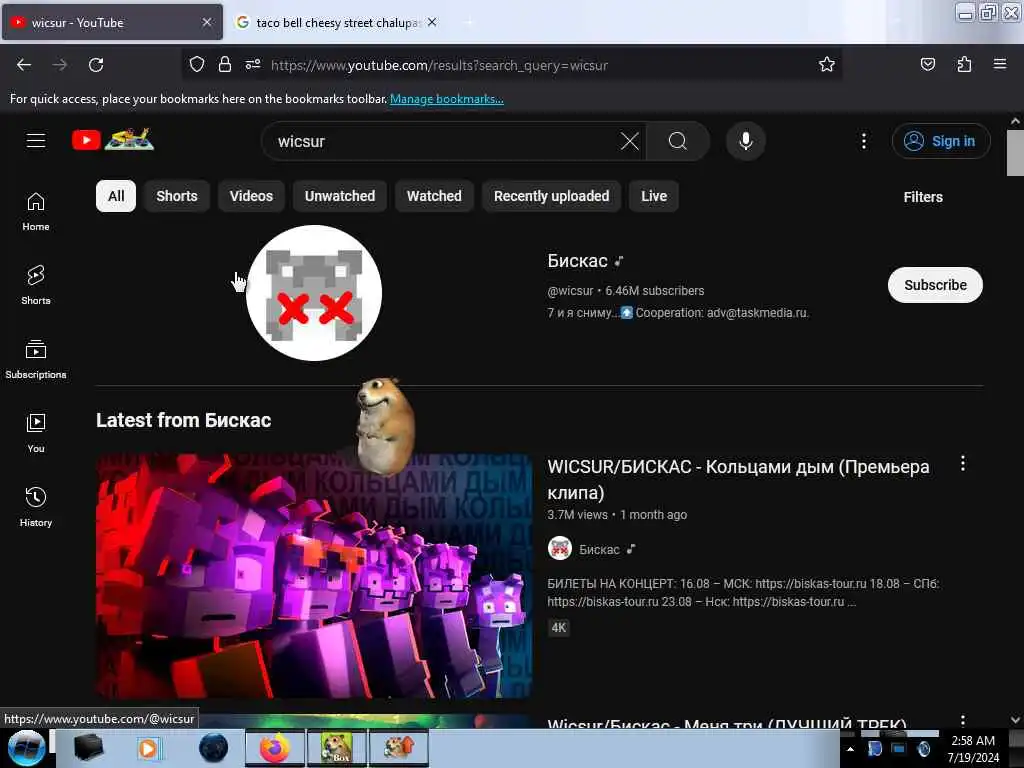The width and height of the screenshot is (1024, 768).
Task: Go back with the browser back arrow
Action: coord(24,65)
